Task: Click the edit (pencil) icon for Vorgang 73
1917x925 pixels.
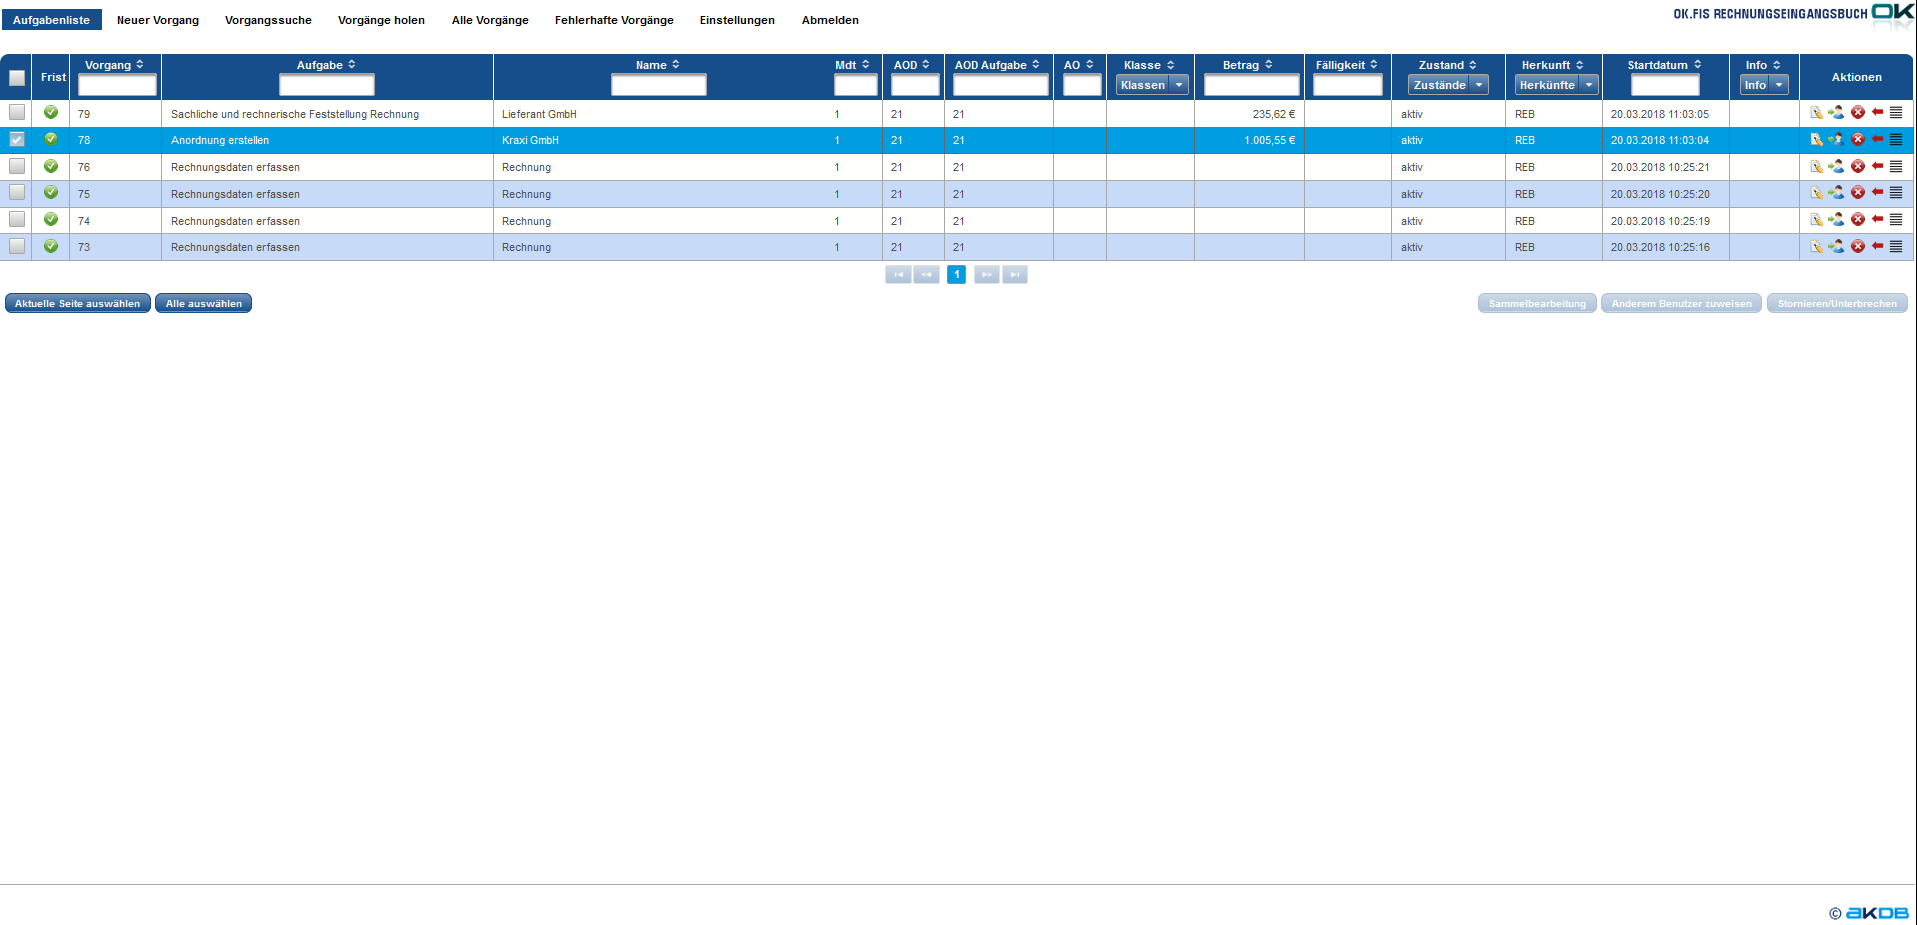Action: pos(1816,247)
